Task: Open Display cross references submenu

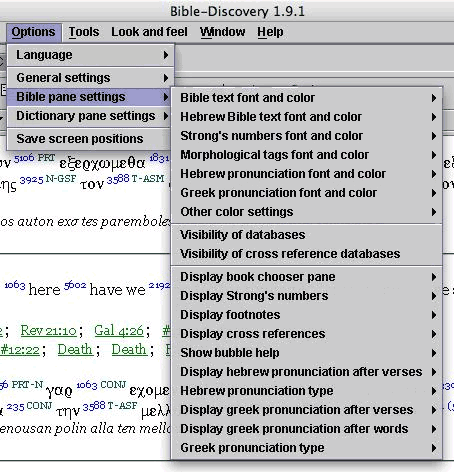Action: click(307, 334)
